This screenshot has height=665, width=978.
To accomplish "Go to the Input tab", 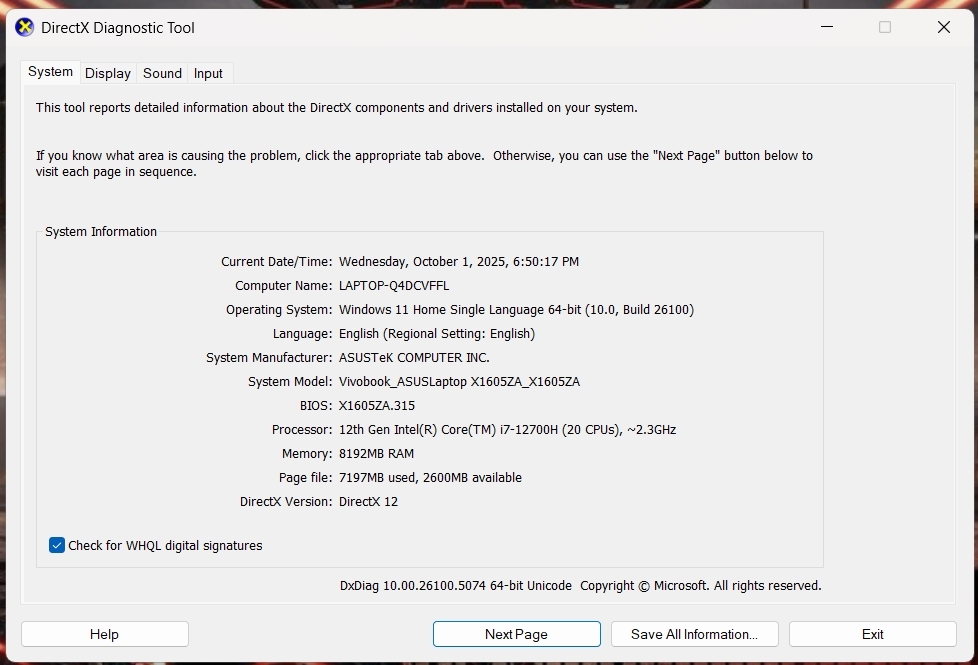I will tap(208, 73).
